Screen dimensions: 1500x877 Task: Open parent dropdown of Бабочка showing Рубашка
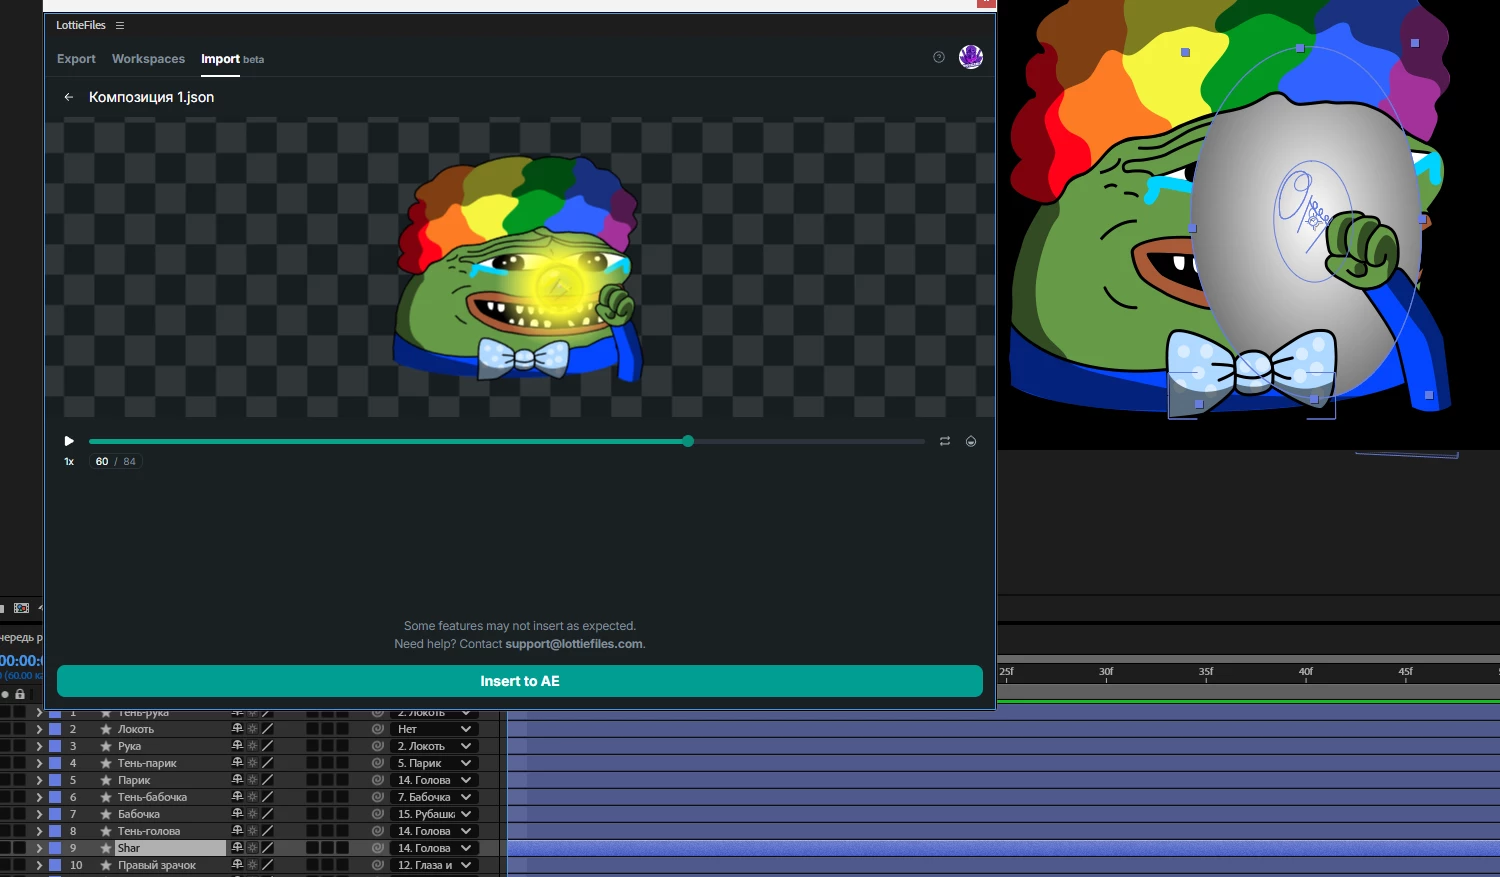pyautogui.click(x=434, y=814)
